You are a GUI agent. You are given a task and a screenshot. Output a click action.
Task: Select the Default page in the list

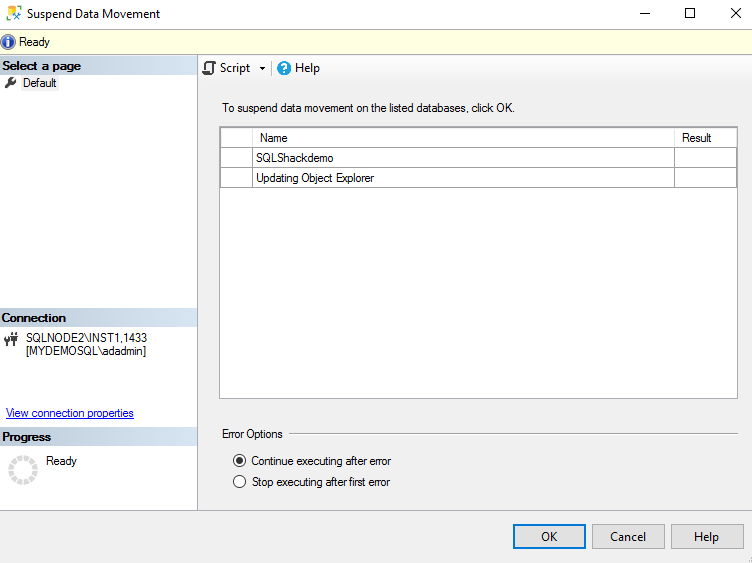(x=40, y=83)
